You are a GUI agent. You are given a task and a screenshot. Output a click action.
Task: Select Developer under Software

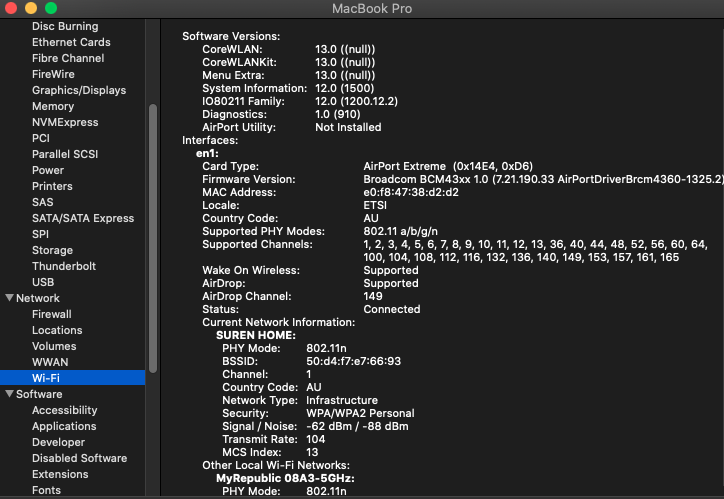(58, 442)
